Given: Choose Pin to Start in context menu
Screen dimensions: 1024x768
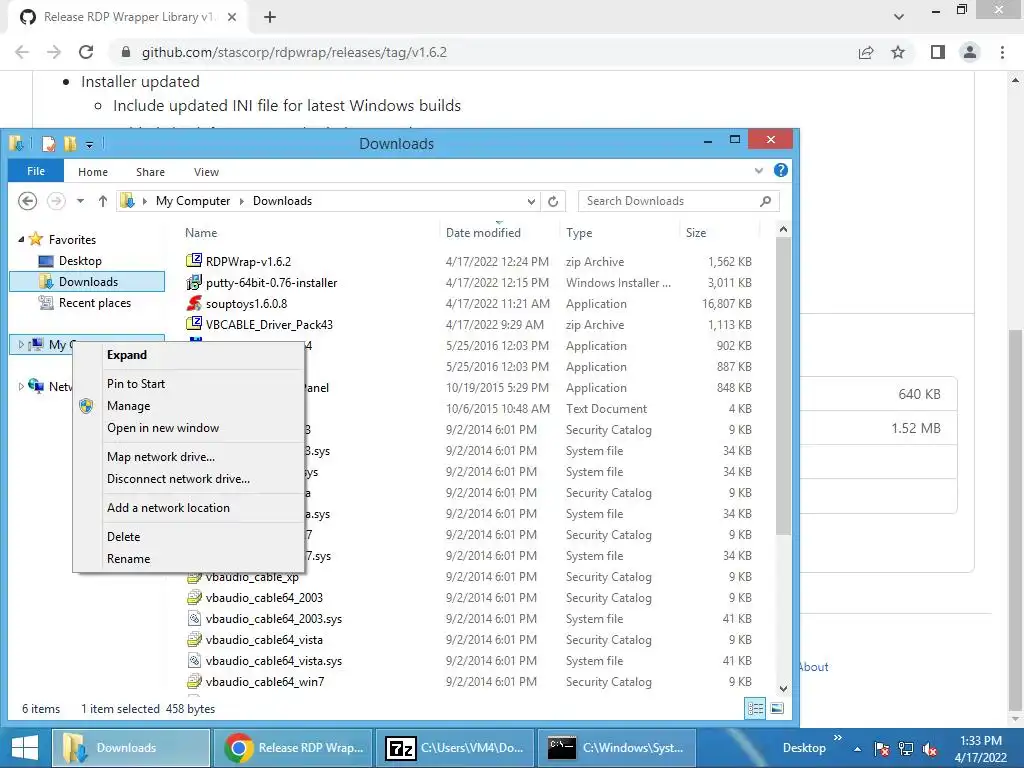Looking at the screenshot, I should [189, 383].
